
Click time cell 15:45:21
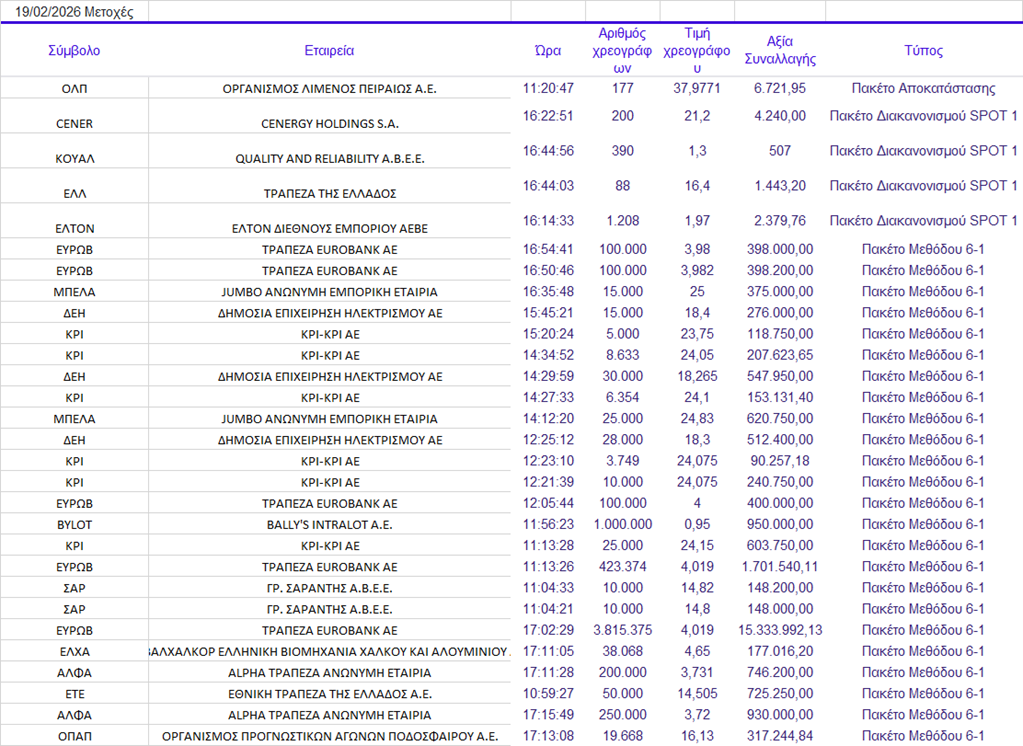[x=548, y=313]
